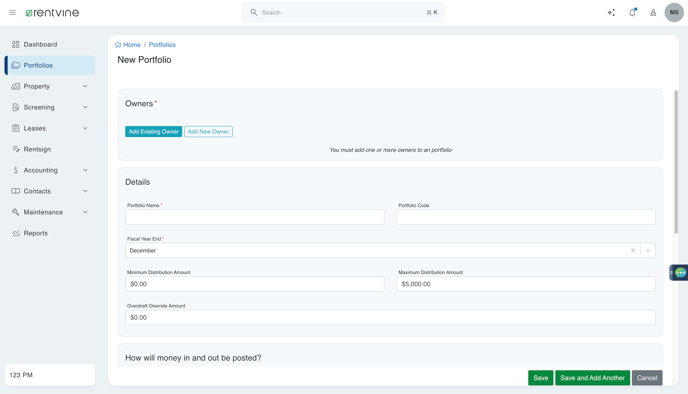Expand the Property menu chevron
The width and height of the screenshot is (688, 394).
[85, 86]
